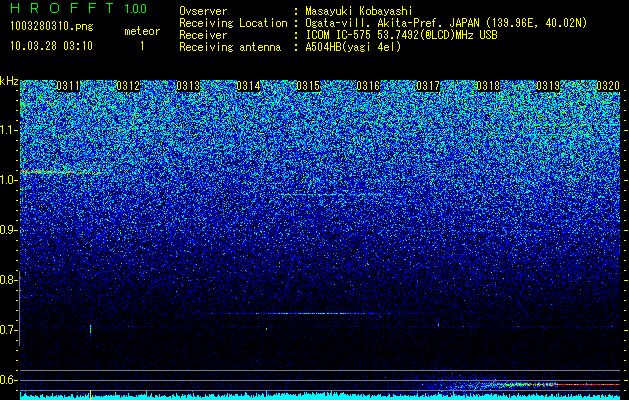Click the A504HB(yagi 4el) antenna text
629x400 pixels.
coord(353,47)
